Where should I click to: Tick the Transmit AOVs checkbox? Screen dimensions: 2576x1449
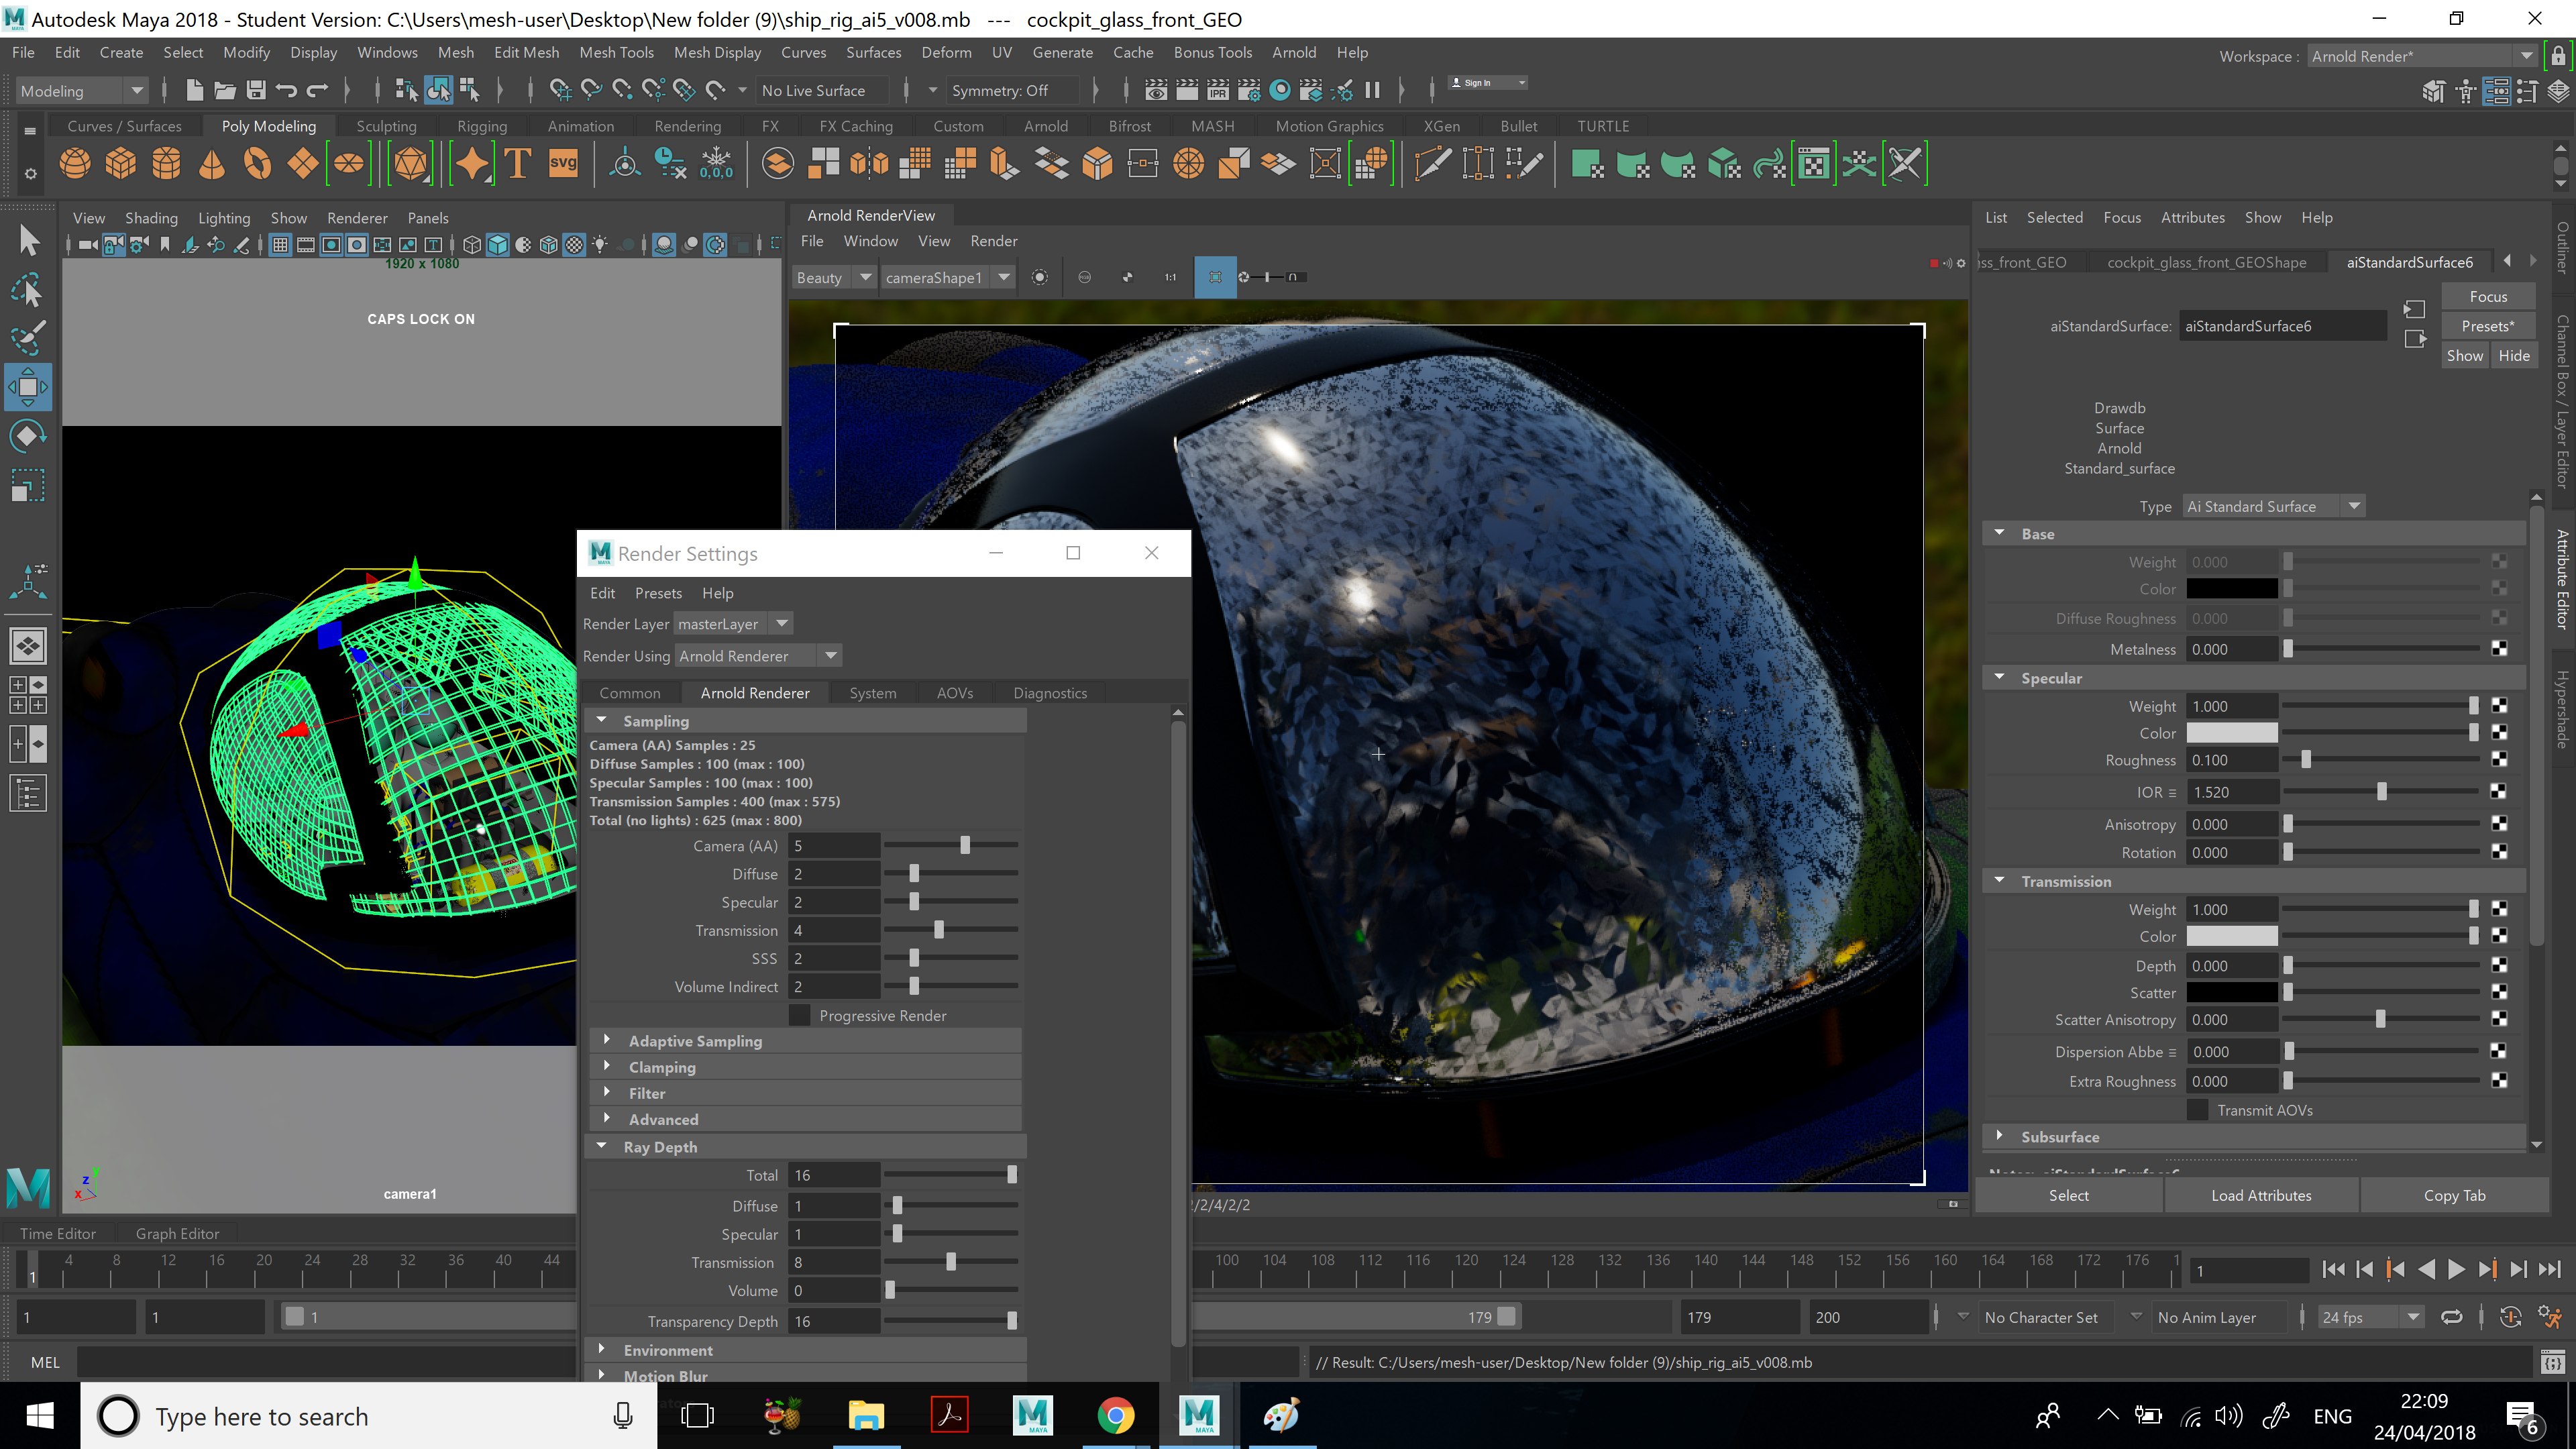click(2197, 1110)
